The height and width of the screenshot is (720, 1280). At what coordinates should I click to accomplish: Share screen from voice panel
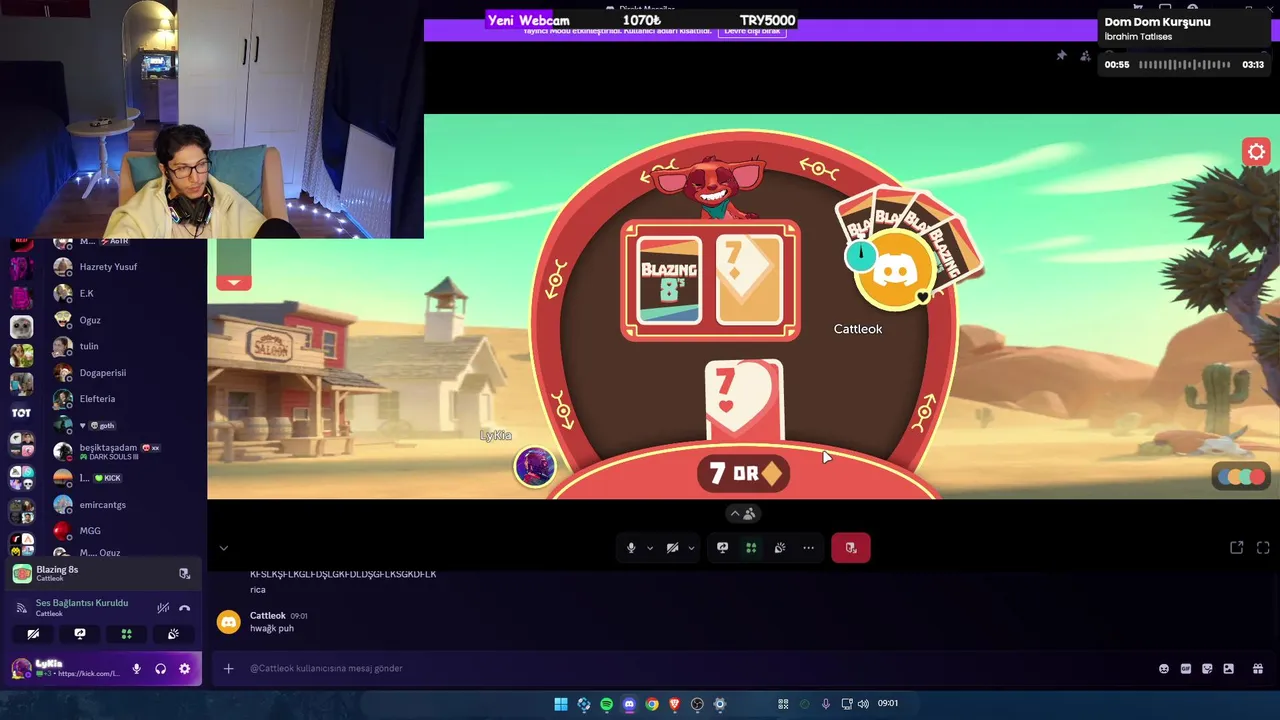pos(80,634)
